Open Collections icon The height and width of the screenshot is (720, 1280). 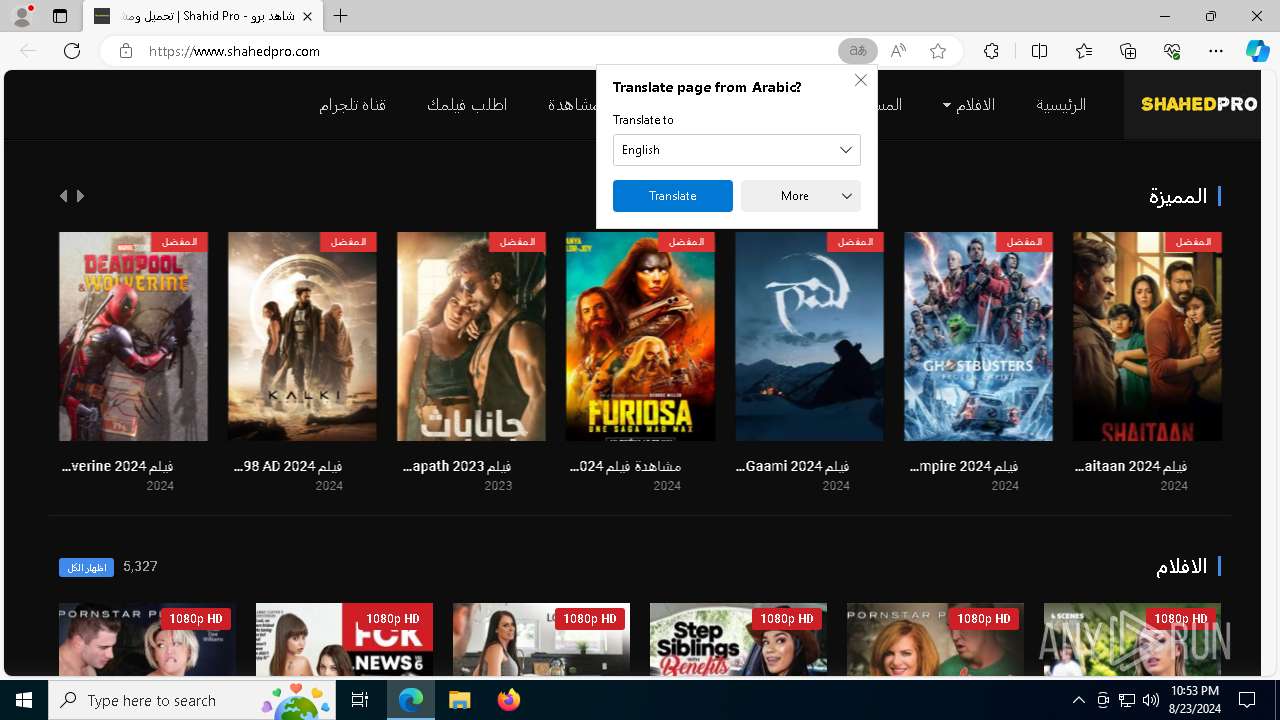coord(1128,51)
